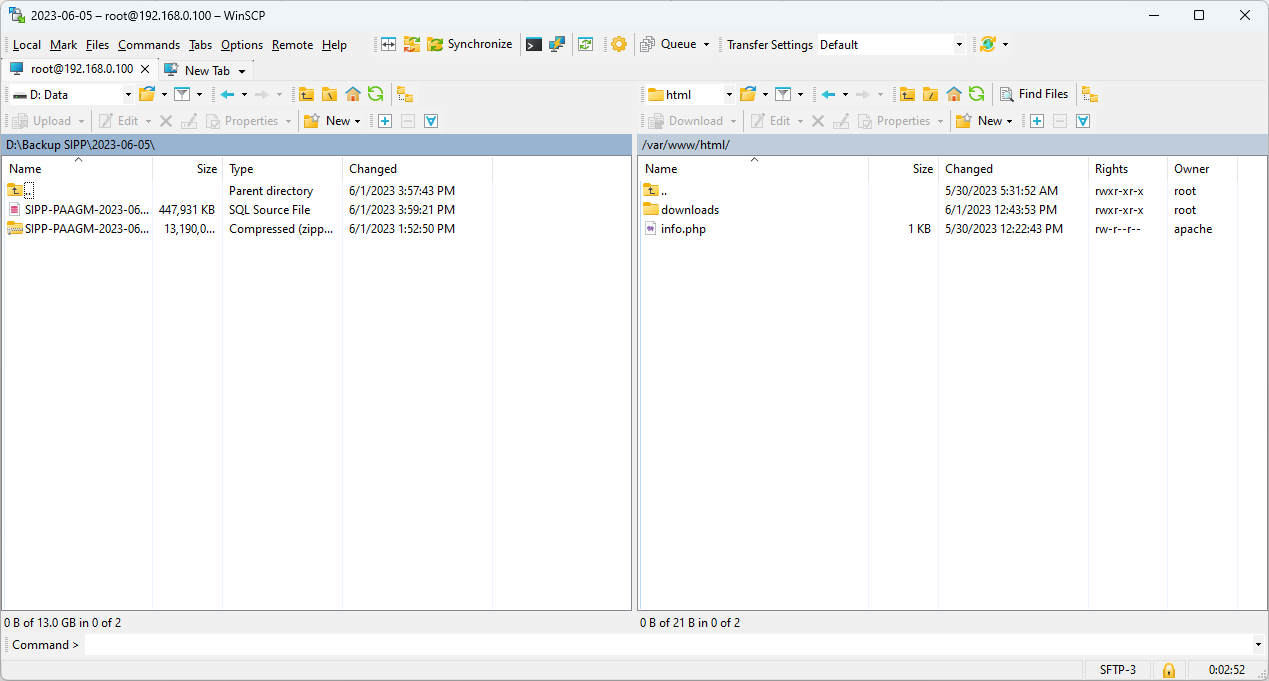This screenshot has height=681, width=1269.
Task: Select the local Parent directory row
Action: (x=248, y=191)
